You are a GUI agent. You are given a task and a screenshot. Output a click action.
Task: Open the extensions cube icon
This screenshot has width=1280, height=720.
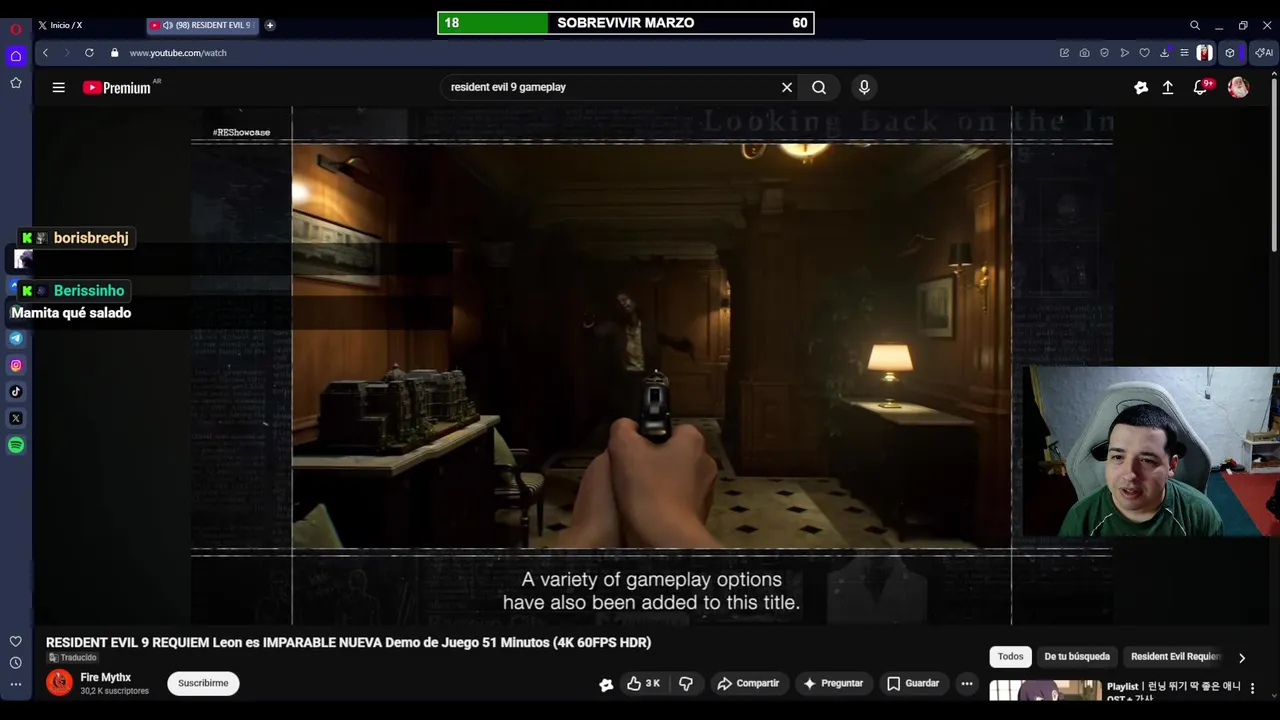pos(1230,53)
